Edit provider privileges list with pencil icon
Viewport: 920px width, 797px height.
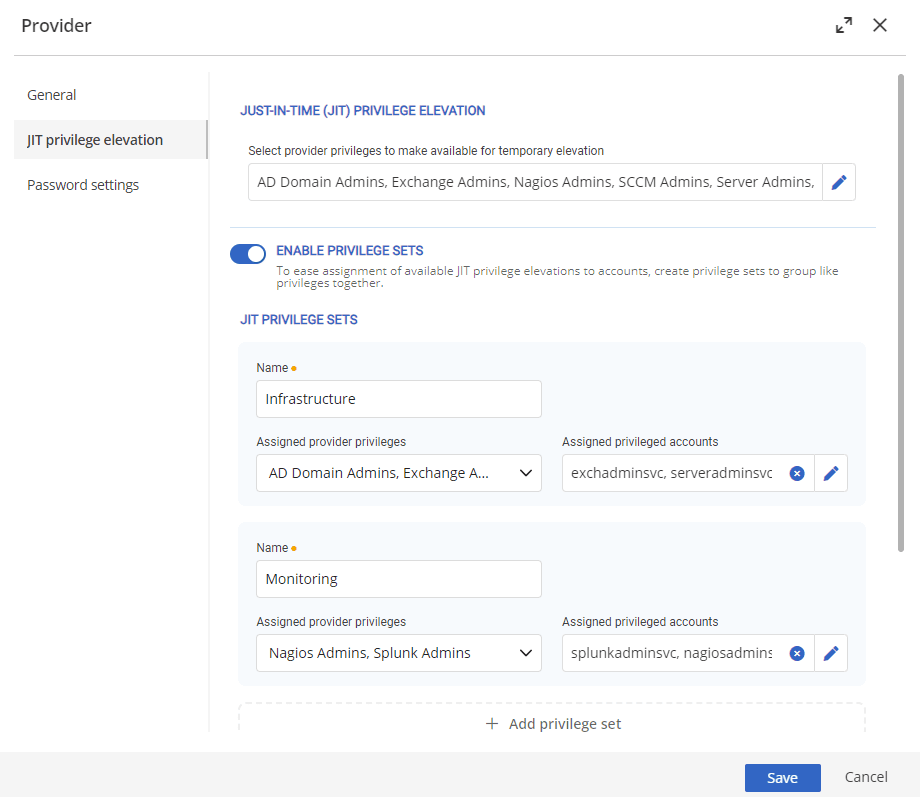coord(839,182)
